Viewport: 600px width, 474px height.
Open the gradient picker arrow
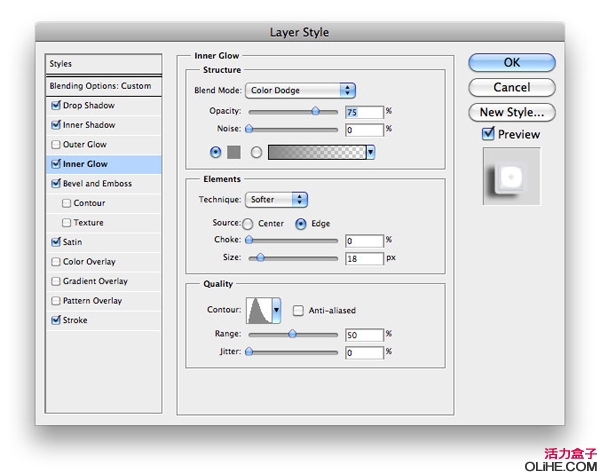(370, 152)
